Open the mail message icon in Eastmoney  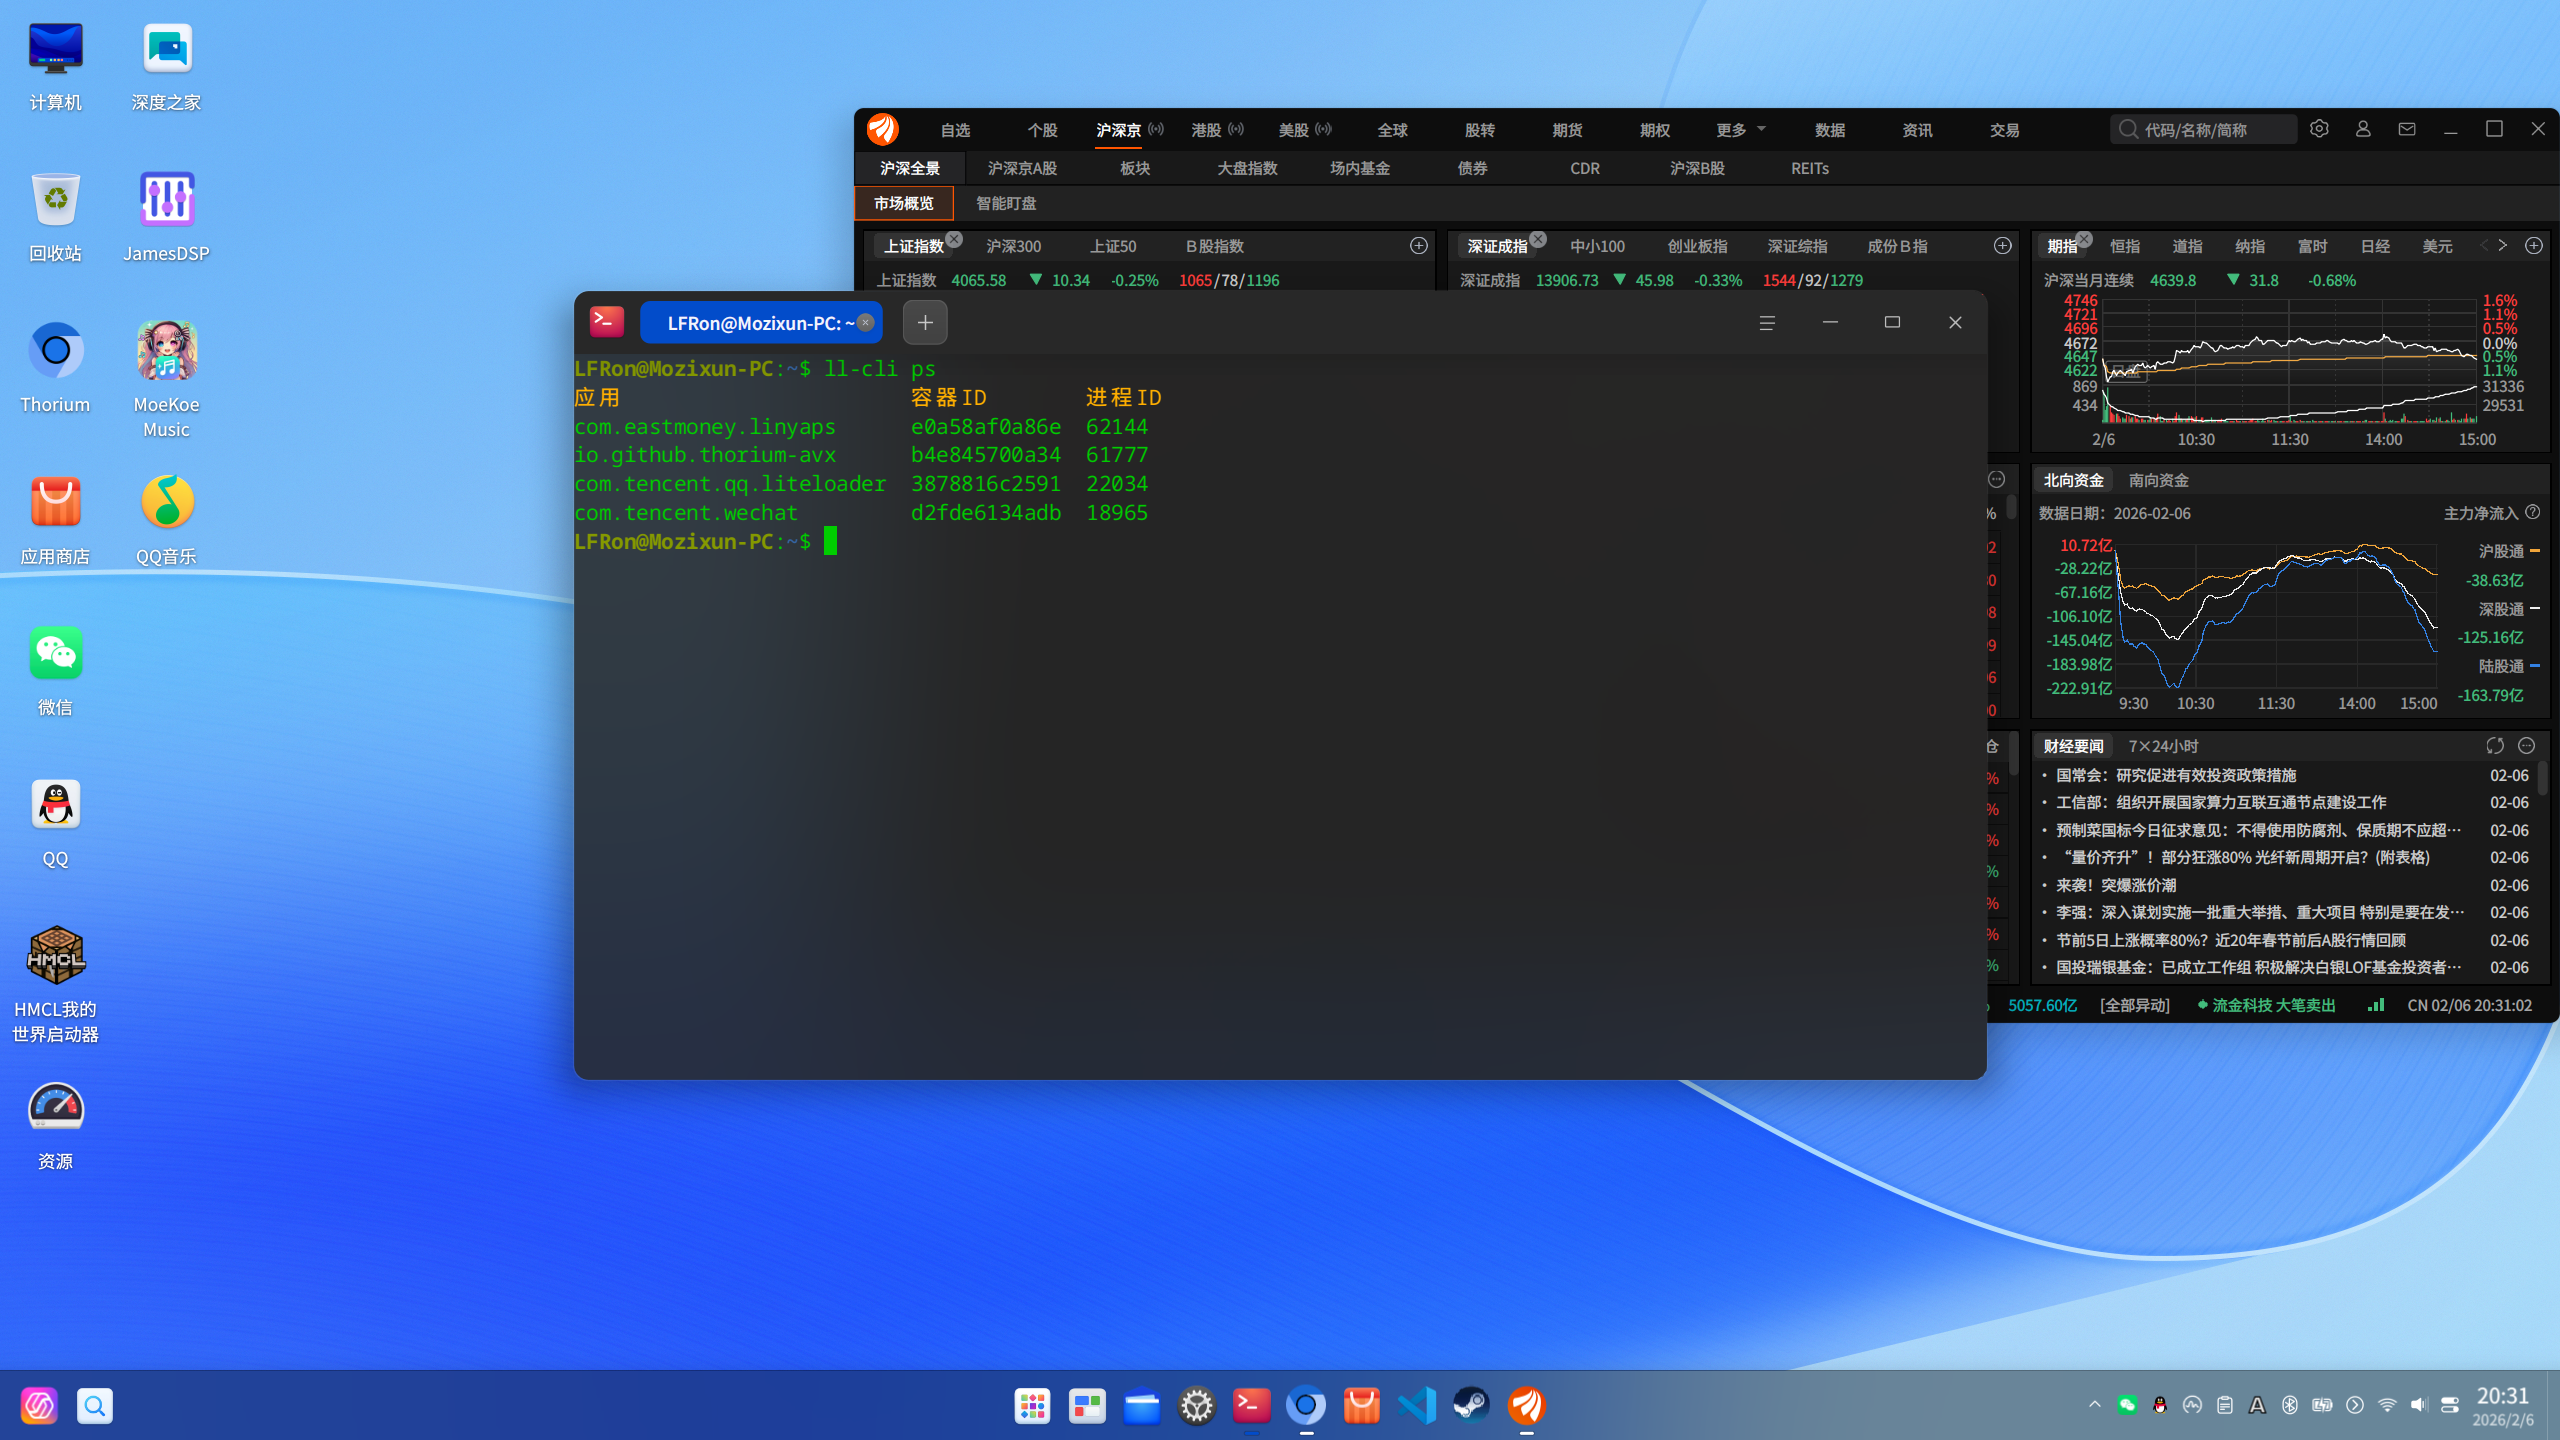[2407, 129]
